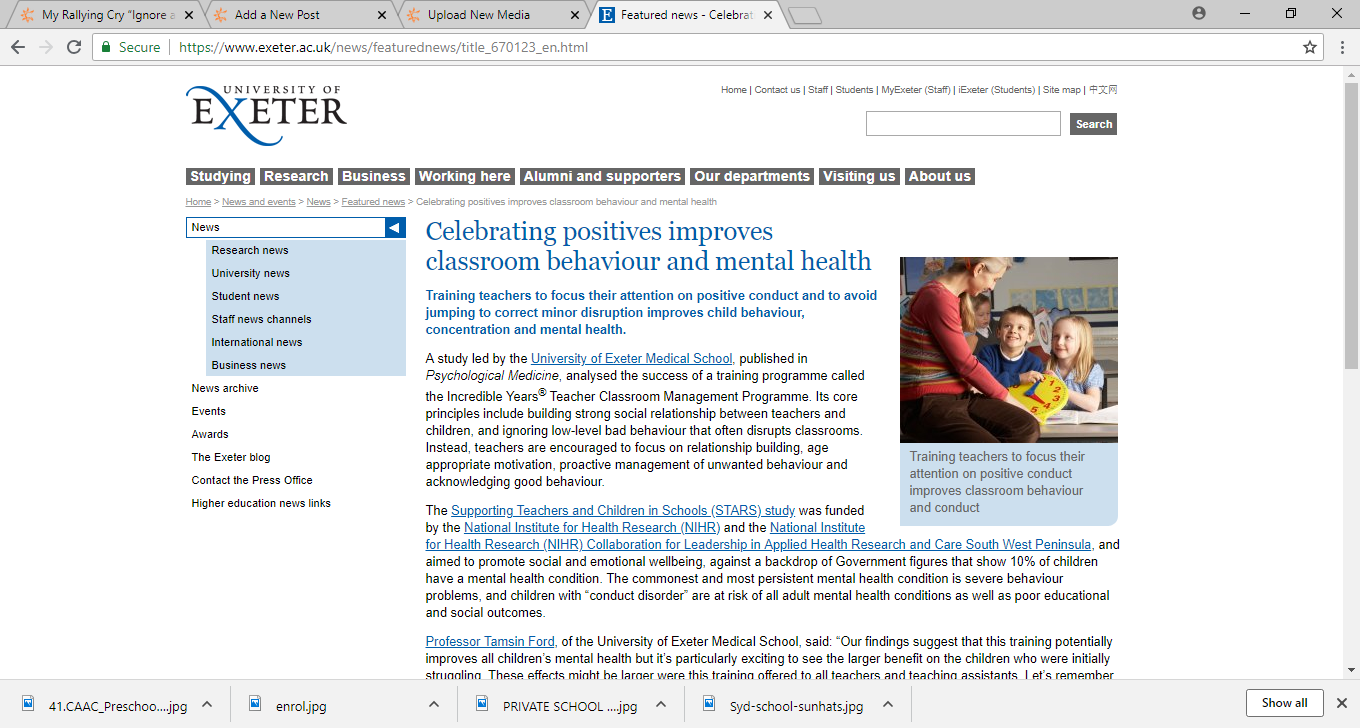Screen dimensions: 1360x728
Task: Open National Institute for Health Research (NIHR) link
Action: (x=592, y=528)
